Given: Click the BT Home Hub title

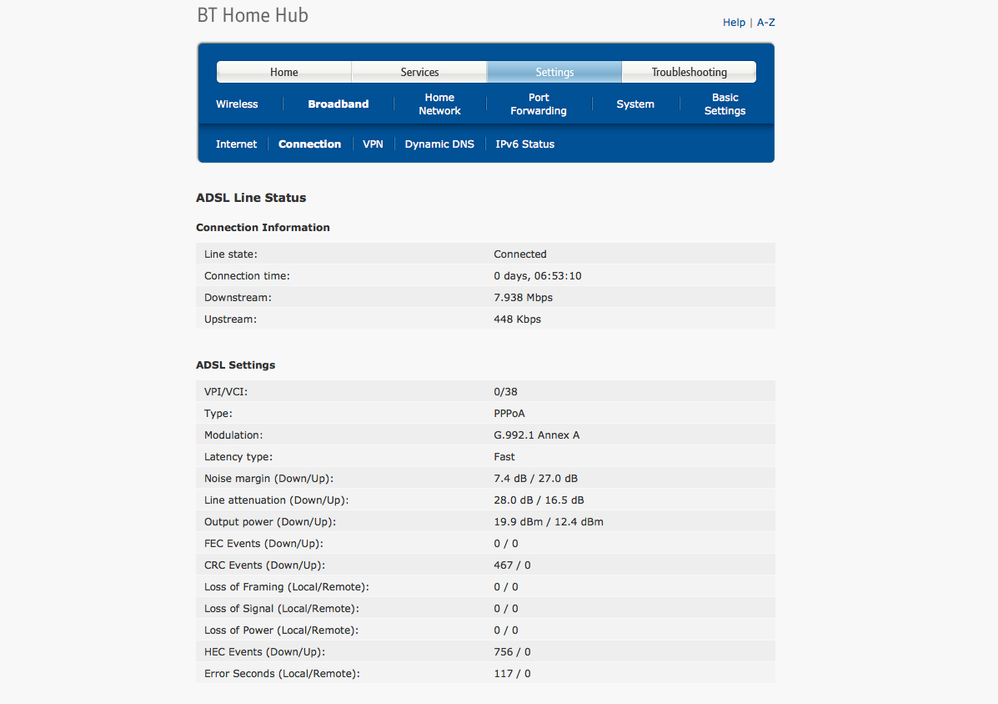Looking at the screenshot, I should pos(253,15).
